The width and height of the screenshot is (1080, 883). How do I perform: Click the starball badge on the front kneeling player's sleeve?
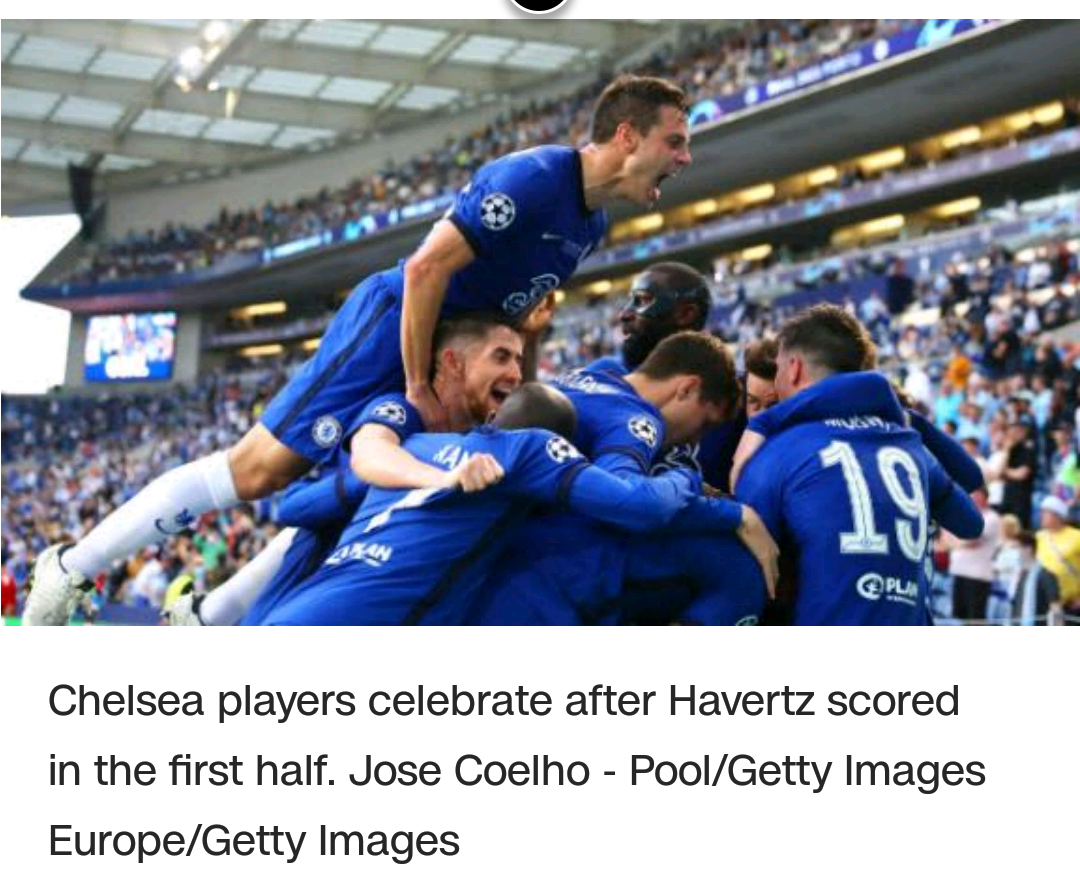[x=562, y=448]
